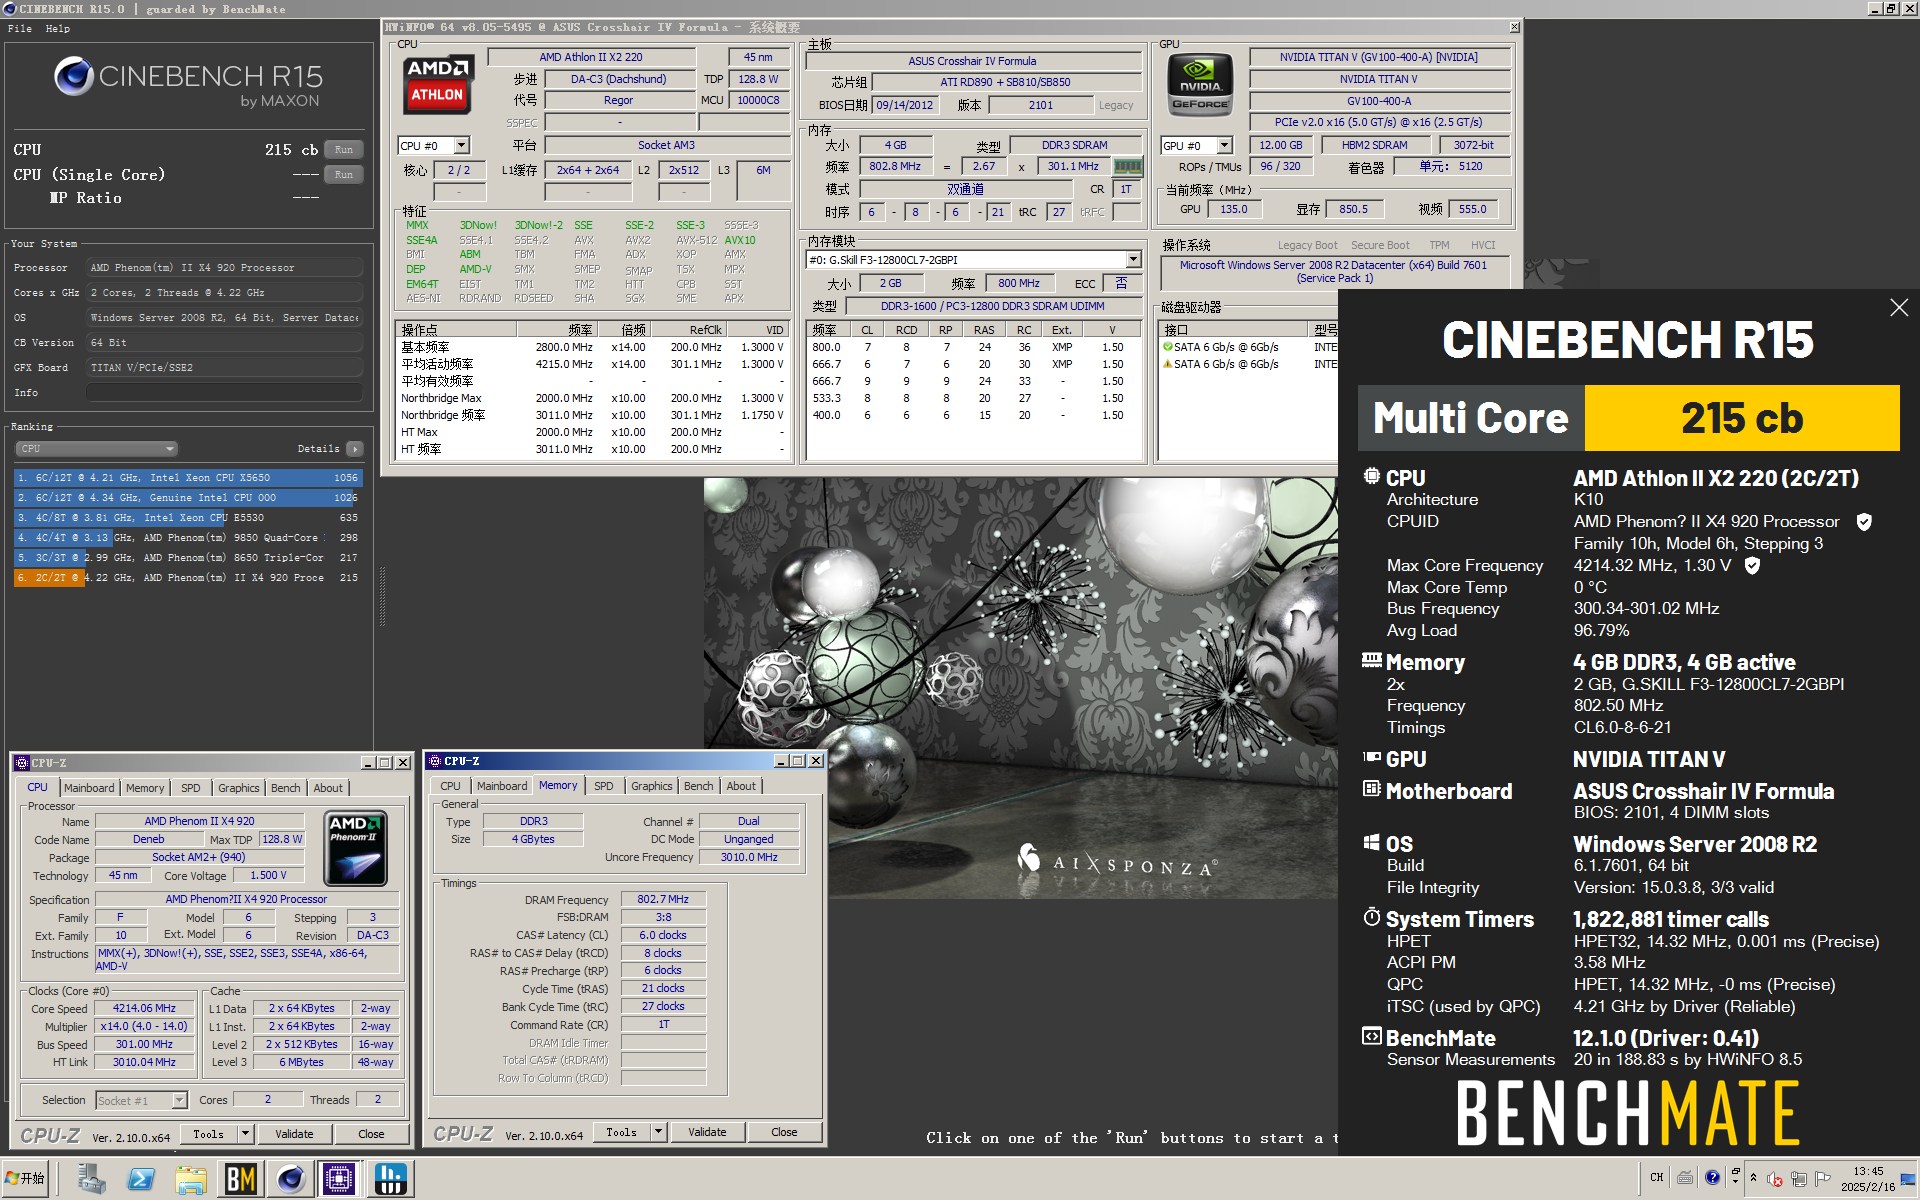Open CPU-Z from the taskbar chip icon
Viewport: 1920px width, 1200px height.
point(339,1179)
